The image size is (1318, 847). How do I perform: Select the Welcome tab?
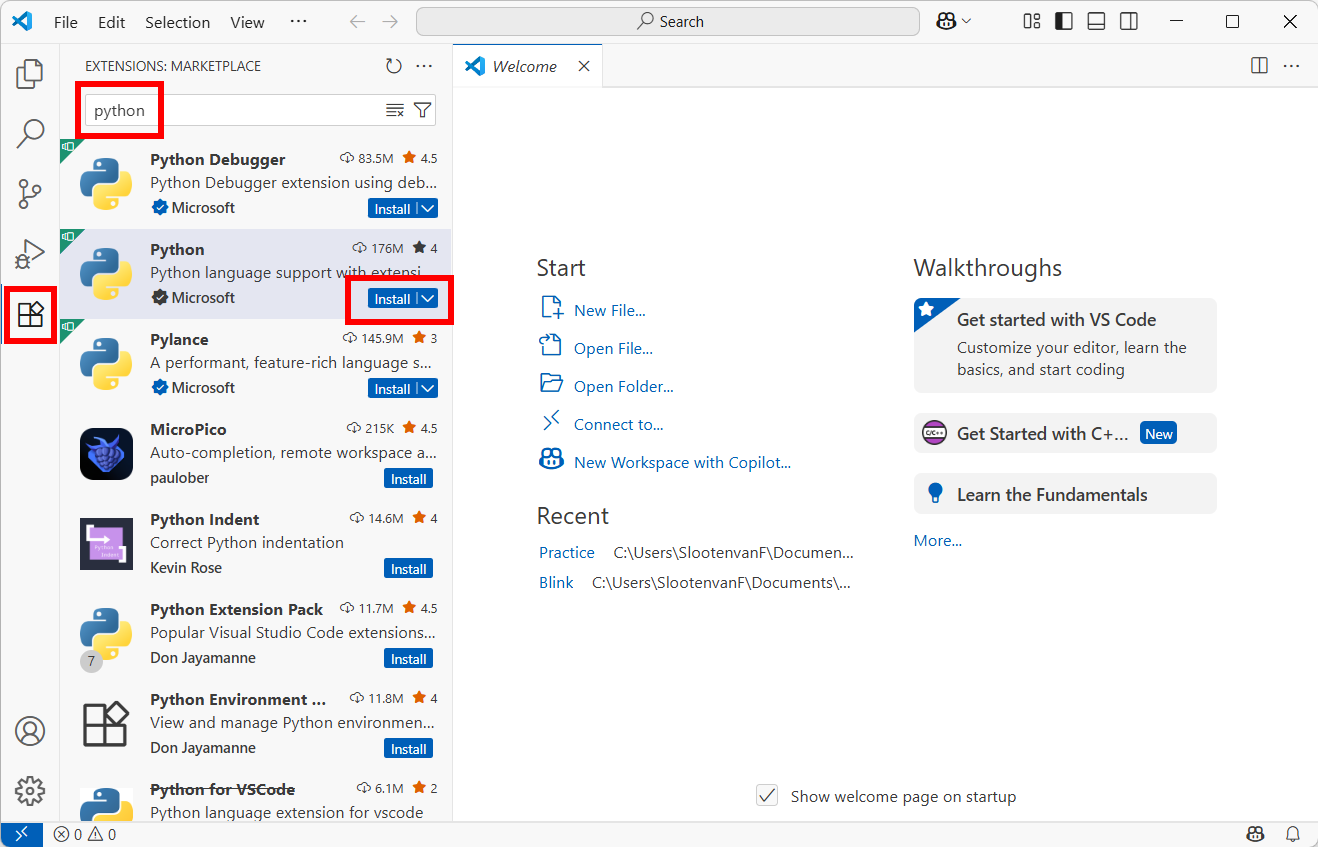point(527,66)
